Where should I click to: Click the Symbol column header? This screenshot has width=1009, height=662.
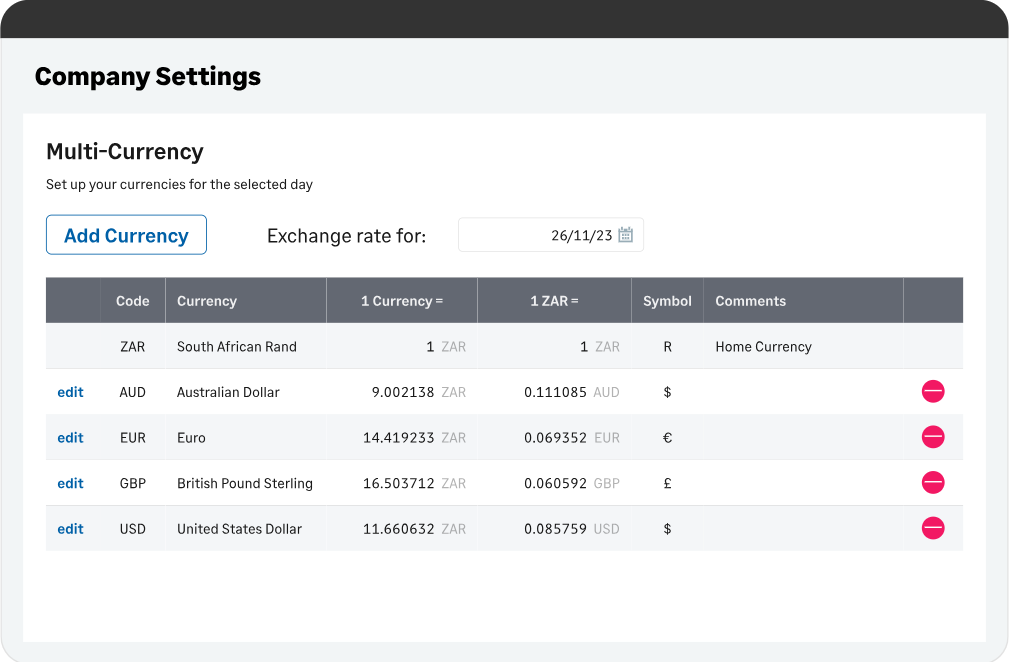click(x=667, y=300)
